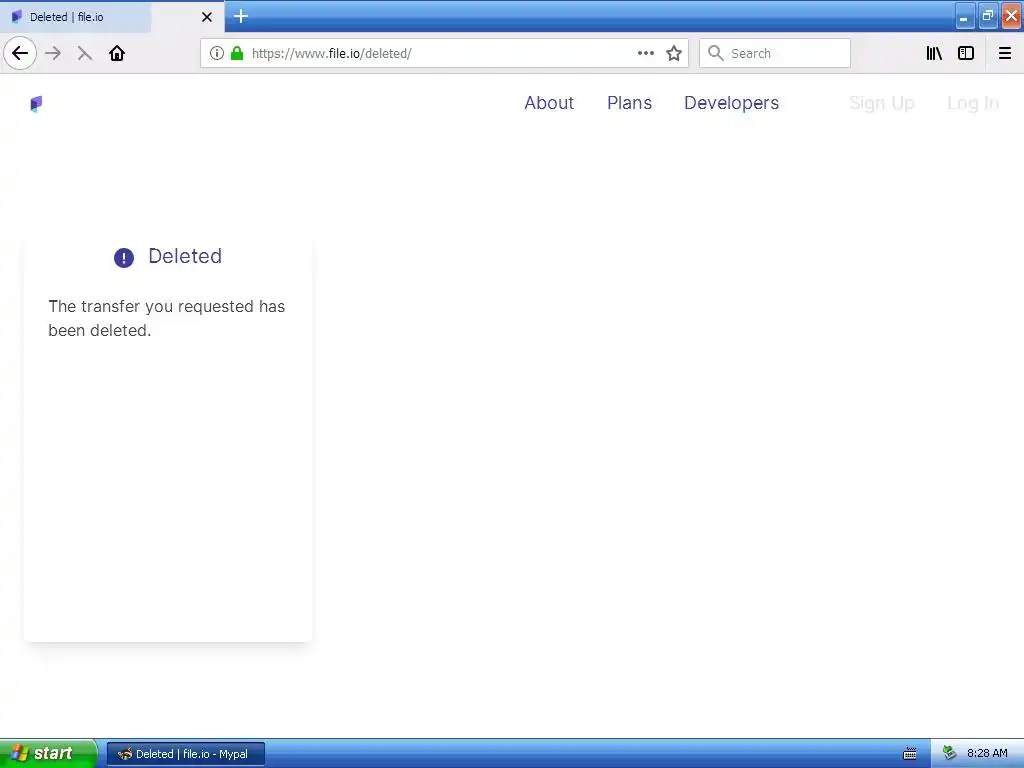Image resolution: width=1024 pixels, height=768 pixels.
Task: Select 'Deleted | file.io - Mypal' taskbar button
Action: click(185, 754)
